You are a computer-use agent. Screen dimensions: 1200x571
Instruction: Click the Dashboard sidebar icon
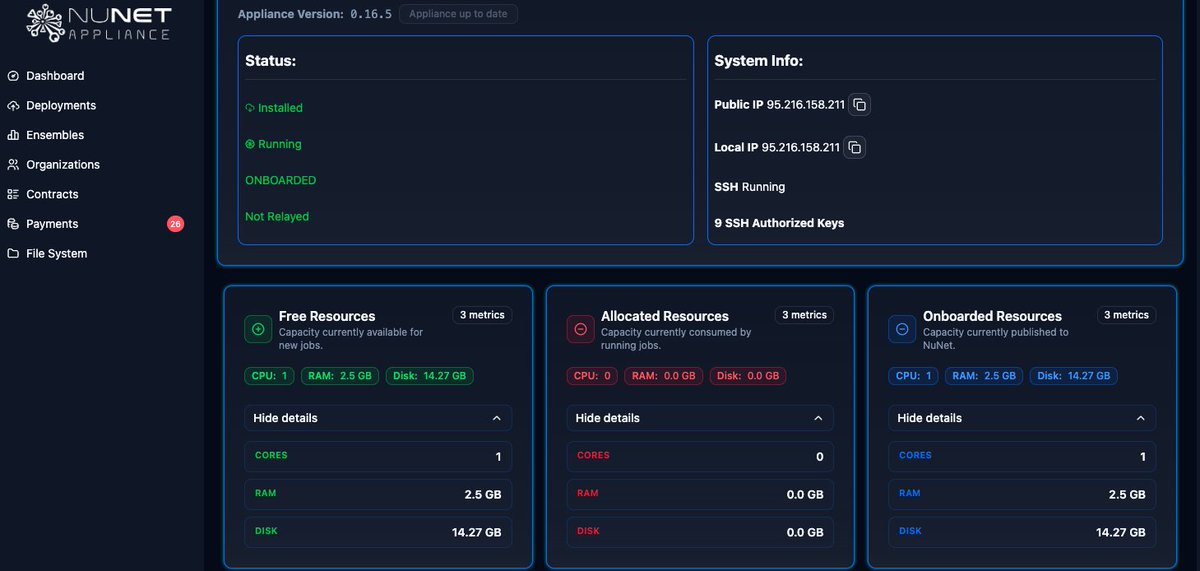[13, 76]
